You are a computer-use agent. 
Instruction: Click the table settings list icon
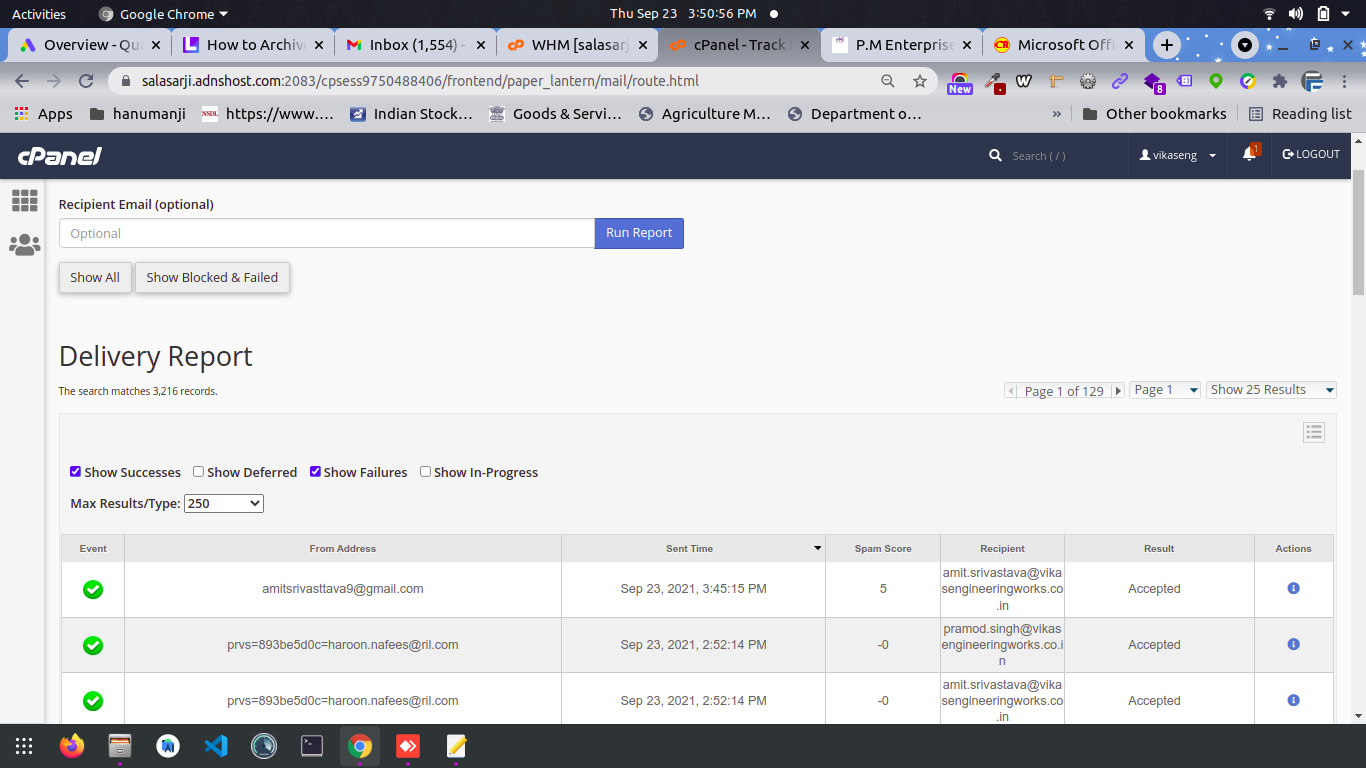click(x=1314, y=432)
